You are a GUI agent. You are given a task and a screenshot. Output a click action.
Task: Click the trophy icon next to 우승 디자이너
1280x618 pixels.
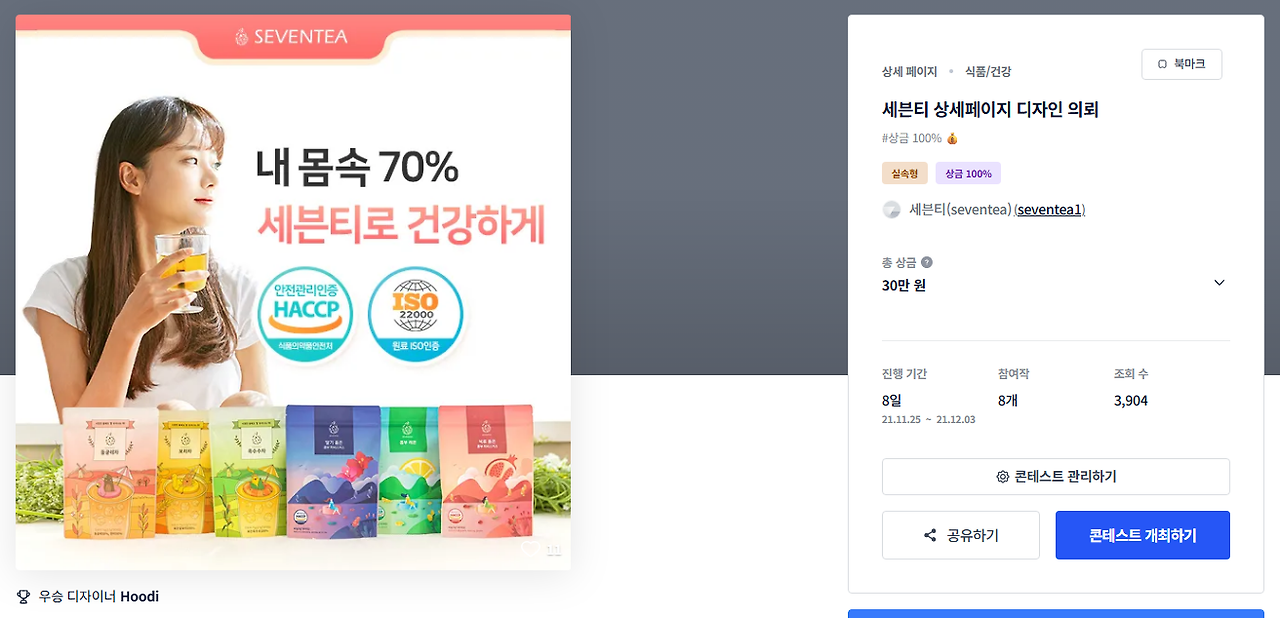click(24, 597)
